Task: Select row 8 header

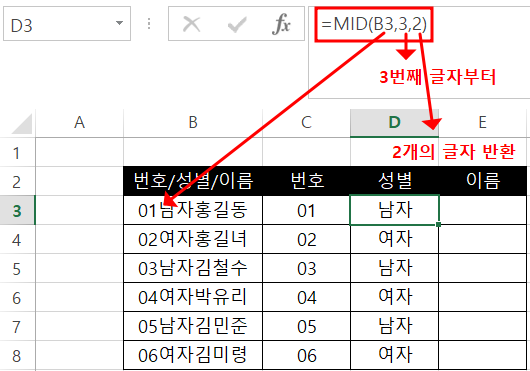Action: [x=17, y=355]
